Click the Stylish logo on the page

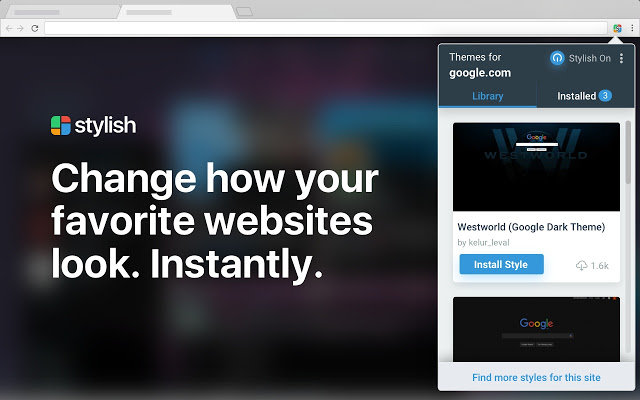click(x=93, y=125)
